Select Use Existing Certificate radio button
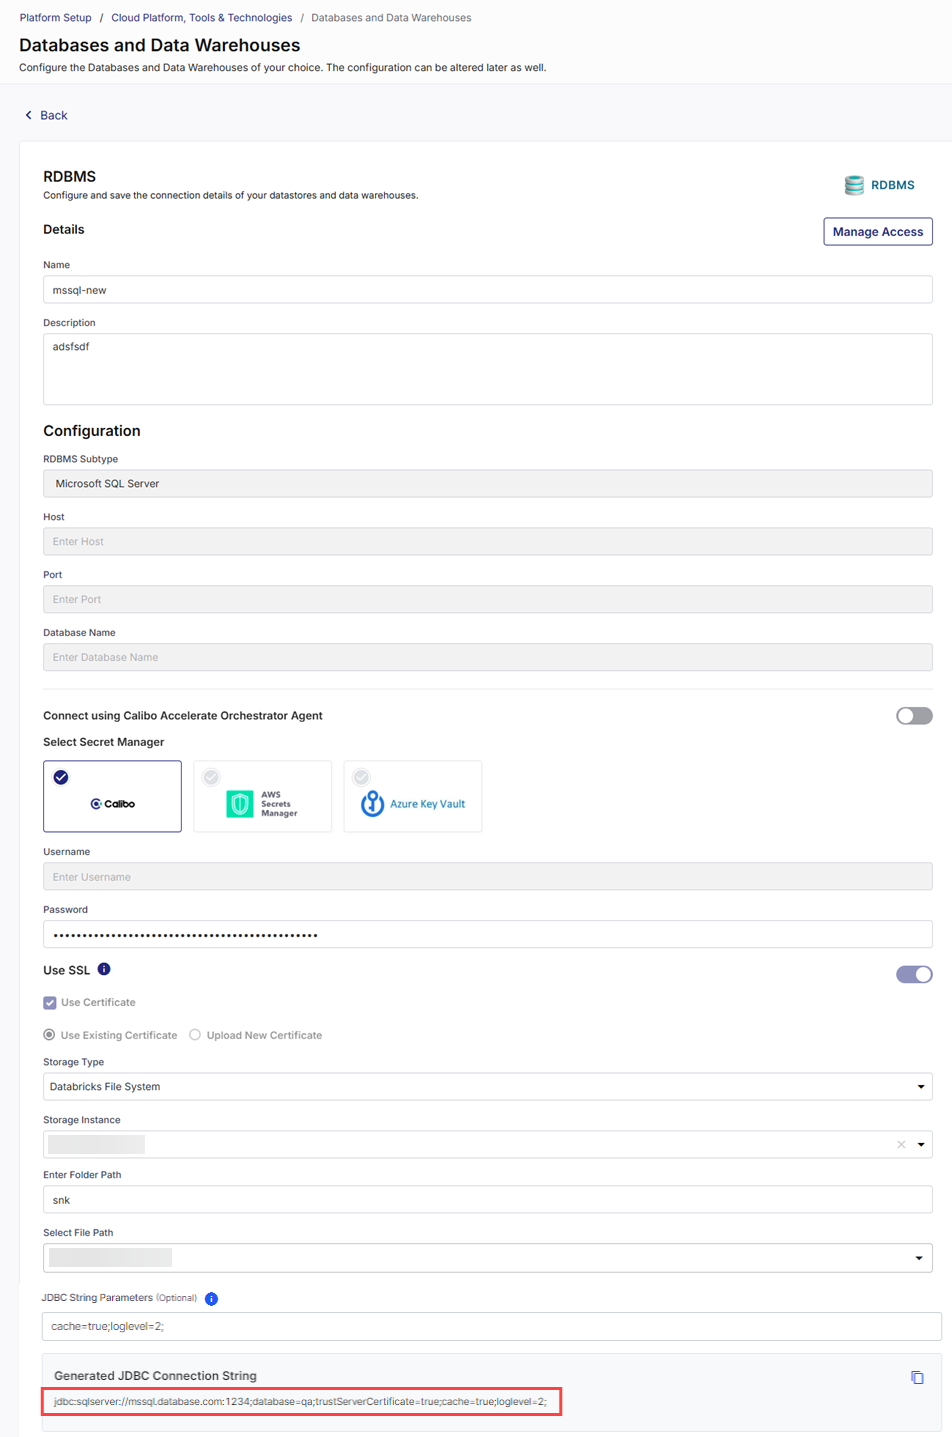 (49, 1035)
